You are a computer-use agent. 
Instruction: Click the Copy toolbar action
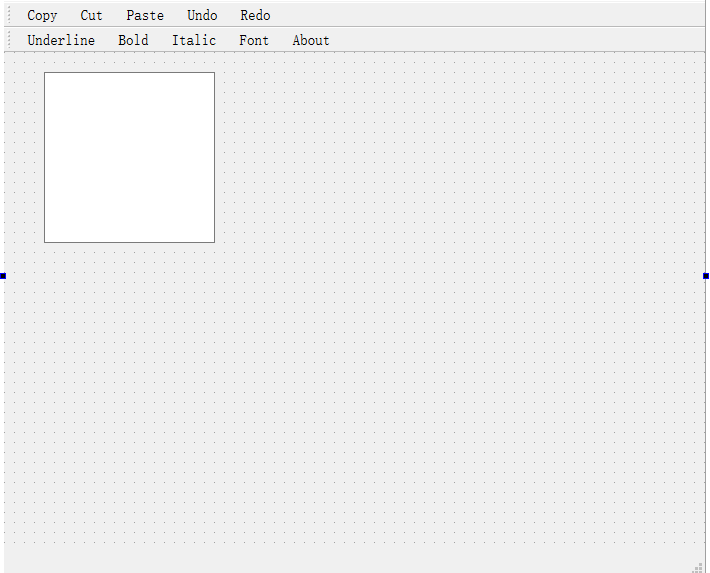(x=42, y=15)
